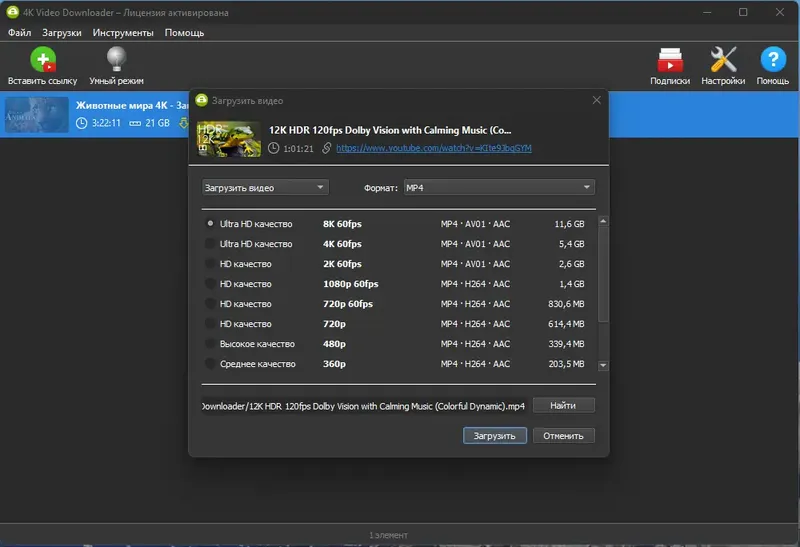Open the Инструменты menu
This screenshot has width=800, height=547.
tap(123, 33)
